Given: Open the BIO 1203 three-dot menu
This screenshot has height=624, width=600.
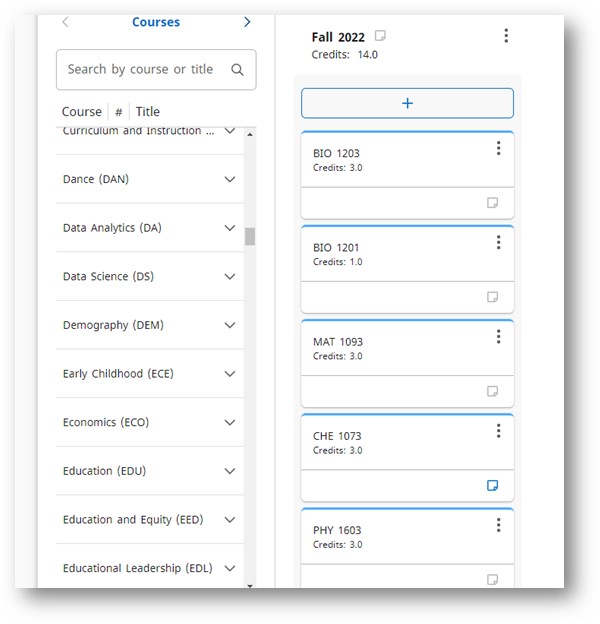Looking at the screenshot, I should [498, 148].
